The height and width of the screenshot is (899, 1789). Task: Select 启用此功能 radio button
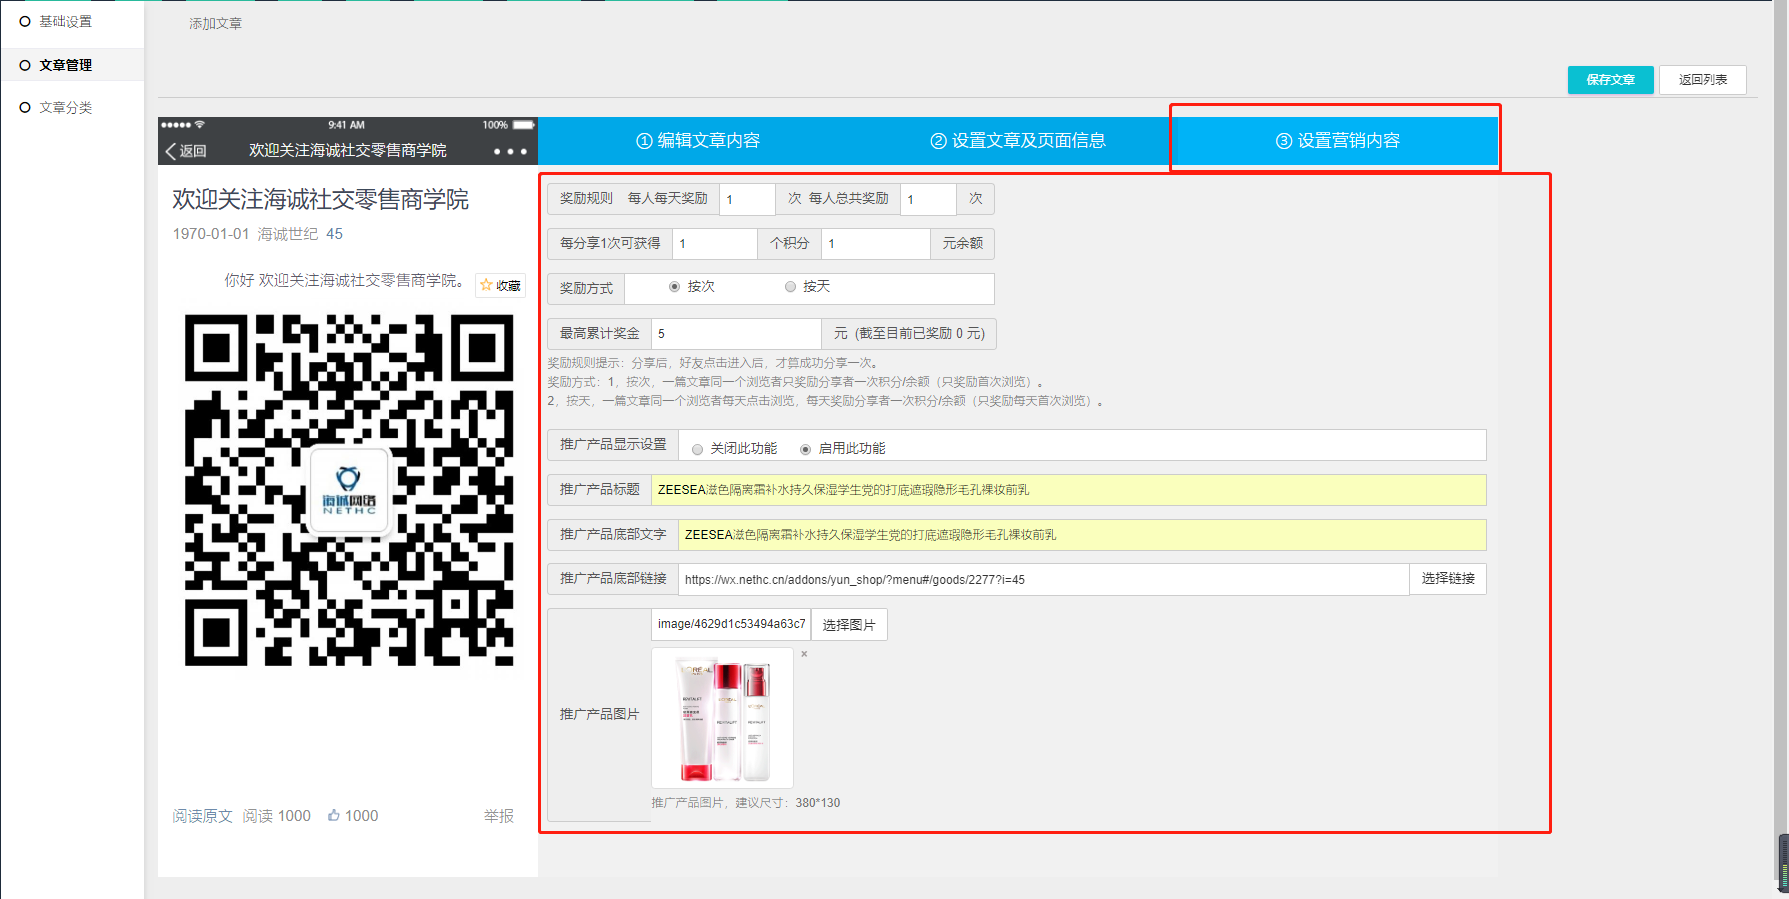pos(806,449)
